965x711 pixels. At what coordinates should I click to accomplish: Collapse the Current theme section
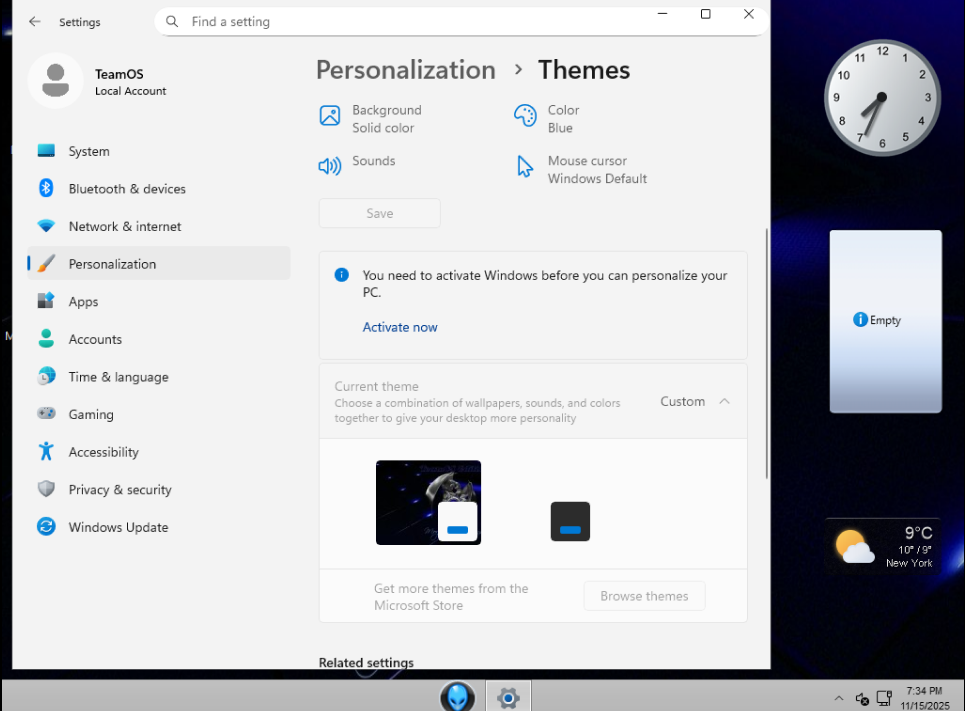tap(725, 401)
